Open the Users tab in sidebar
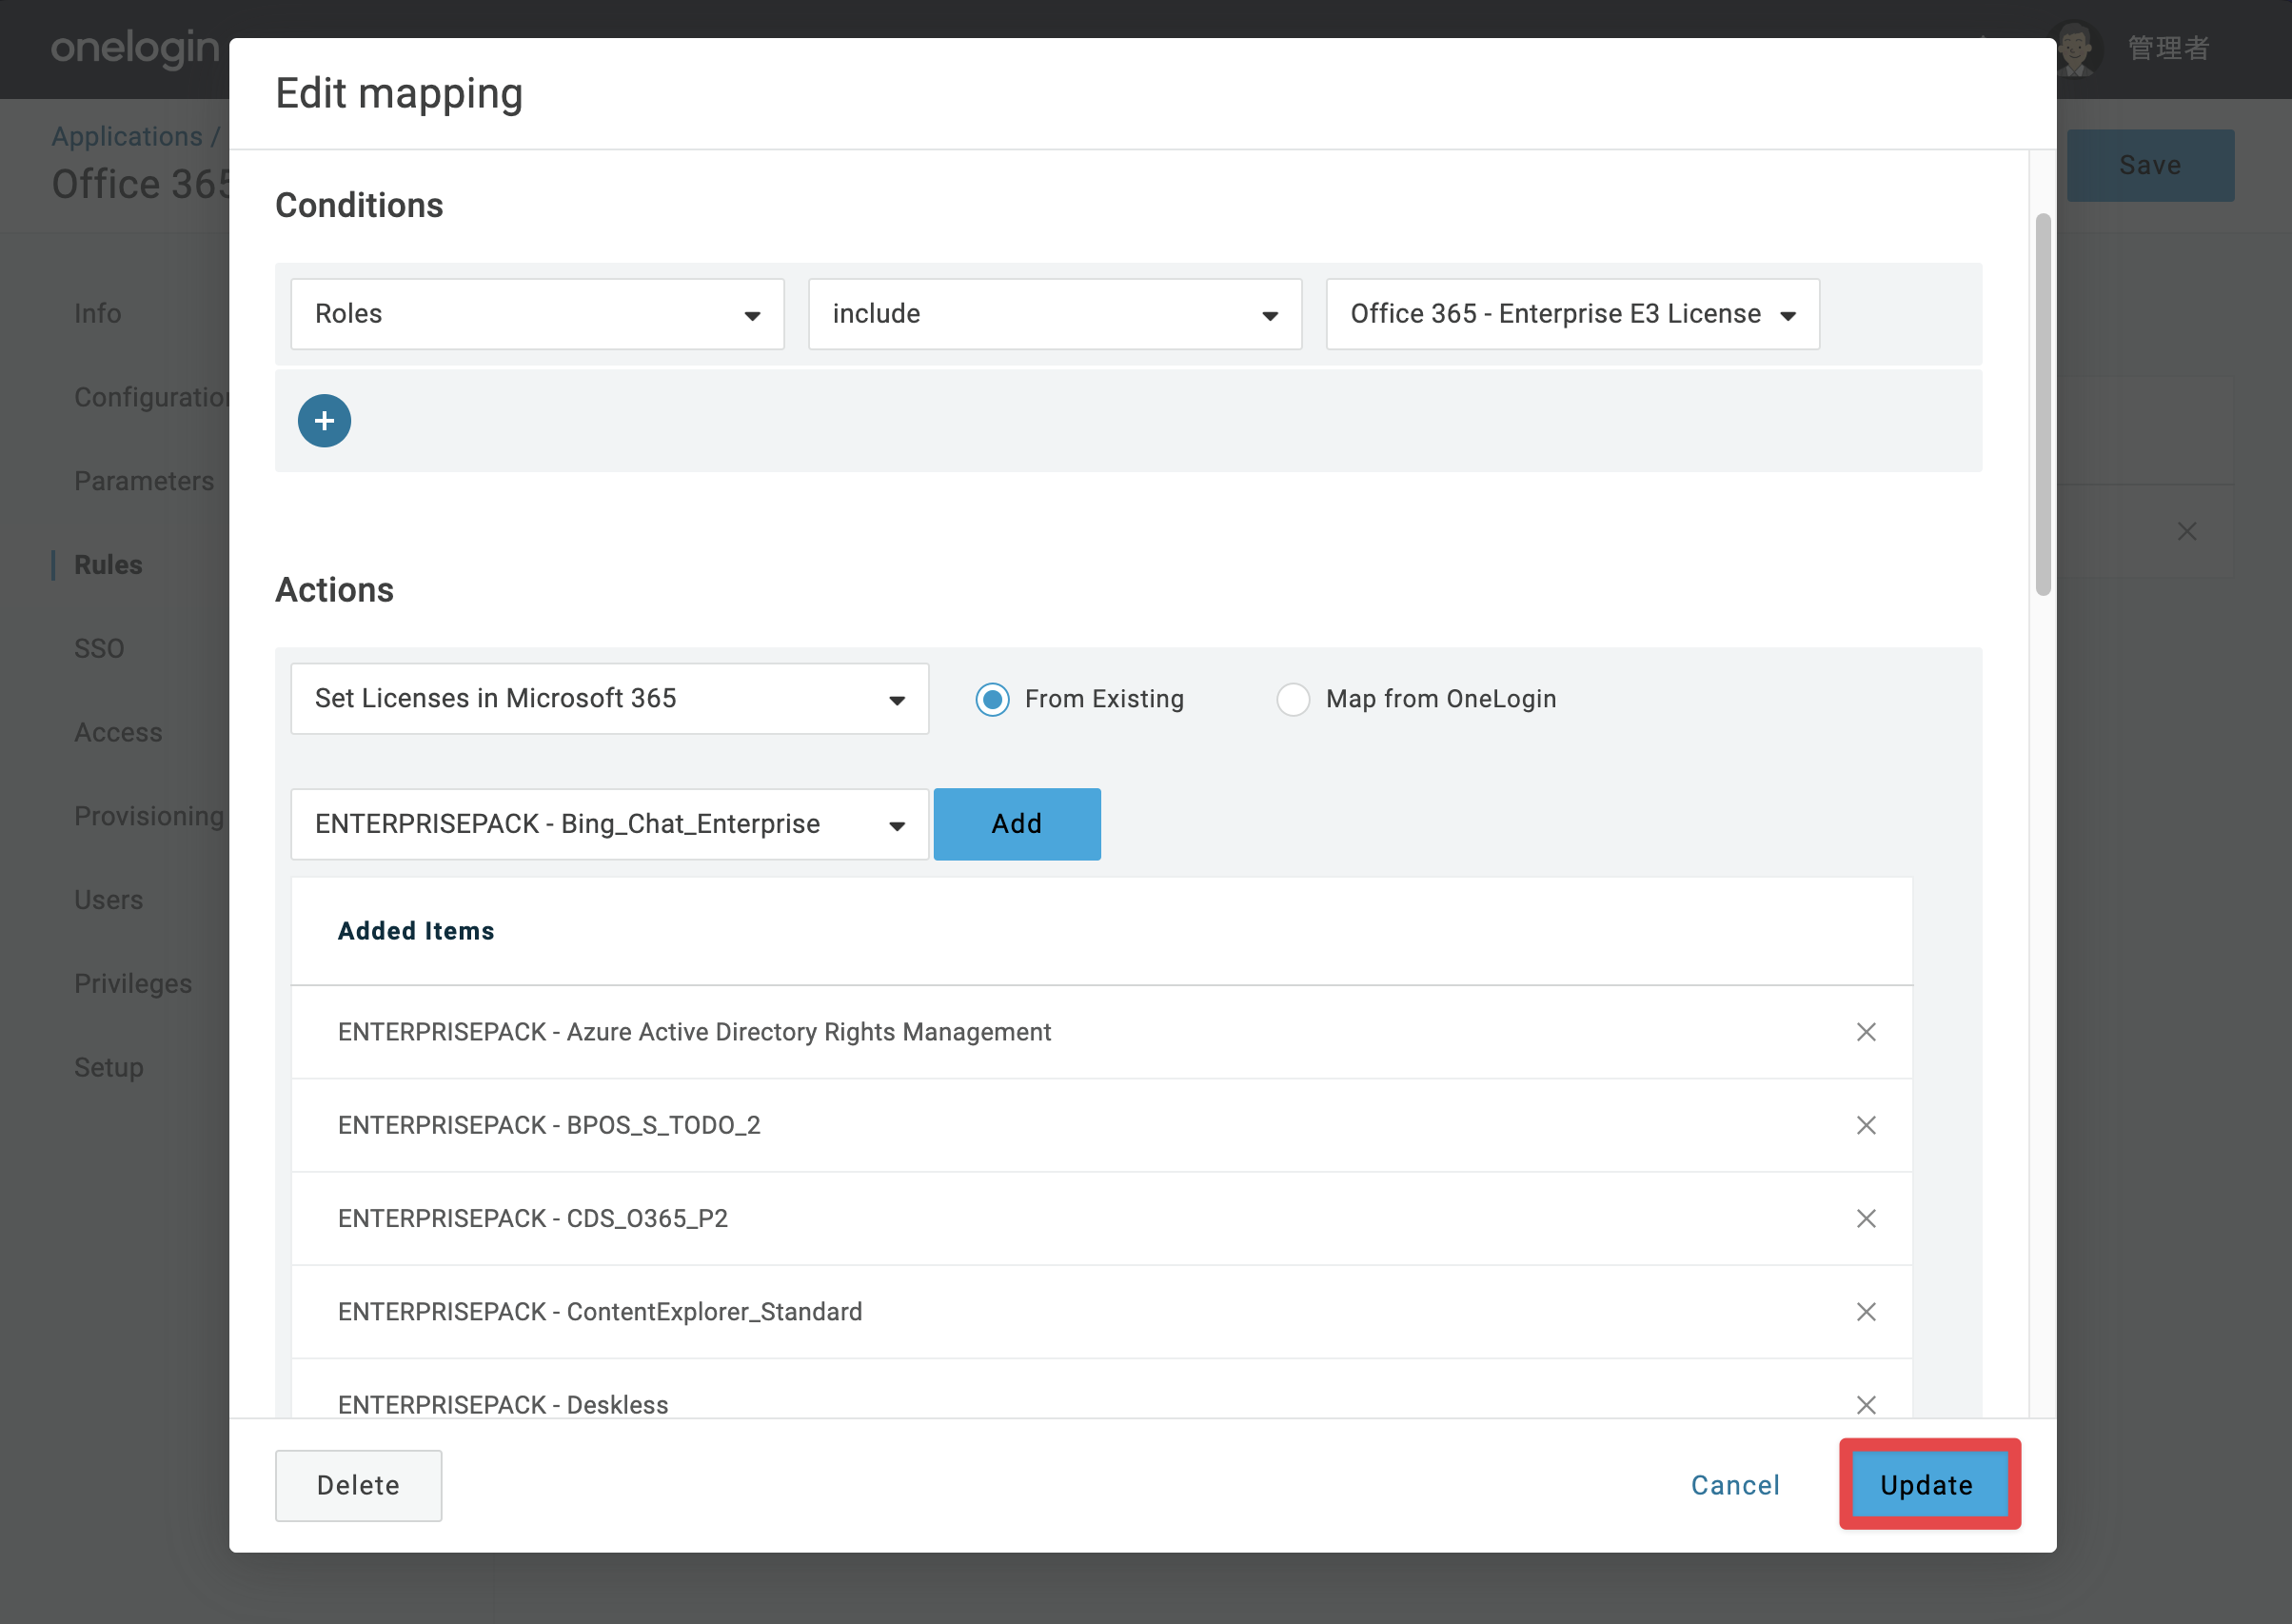2292x1624 pixels. 109,900
